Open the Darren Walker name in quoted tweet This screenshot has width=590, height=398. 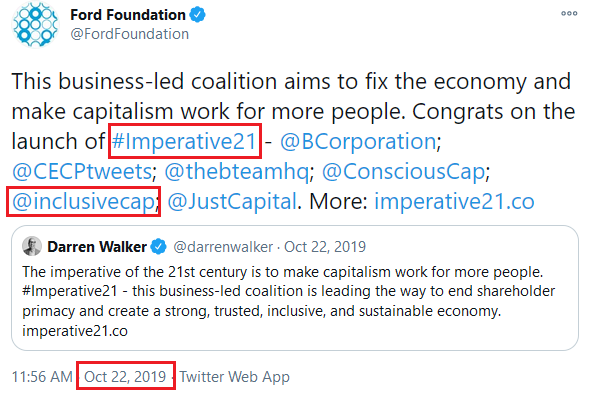pyautogui.click(x=97, y=247)
